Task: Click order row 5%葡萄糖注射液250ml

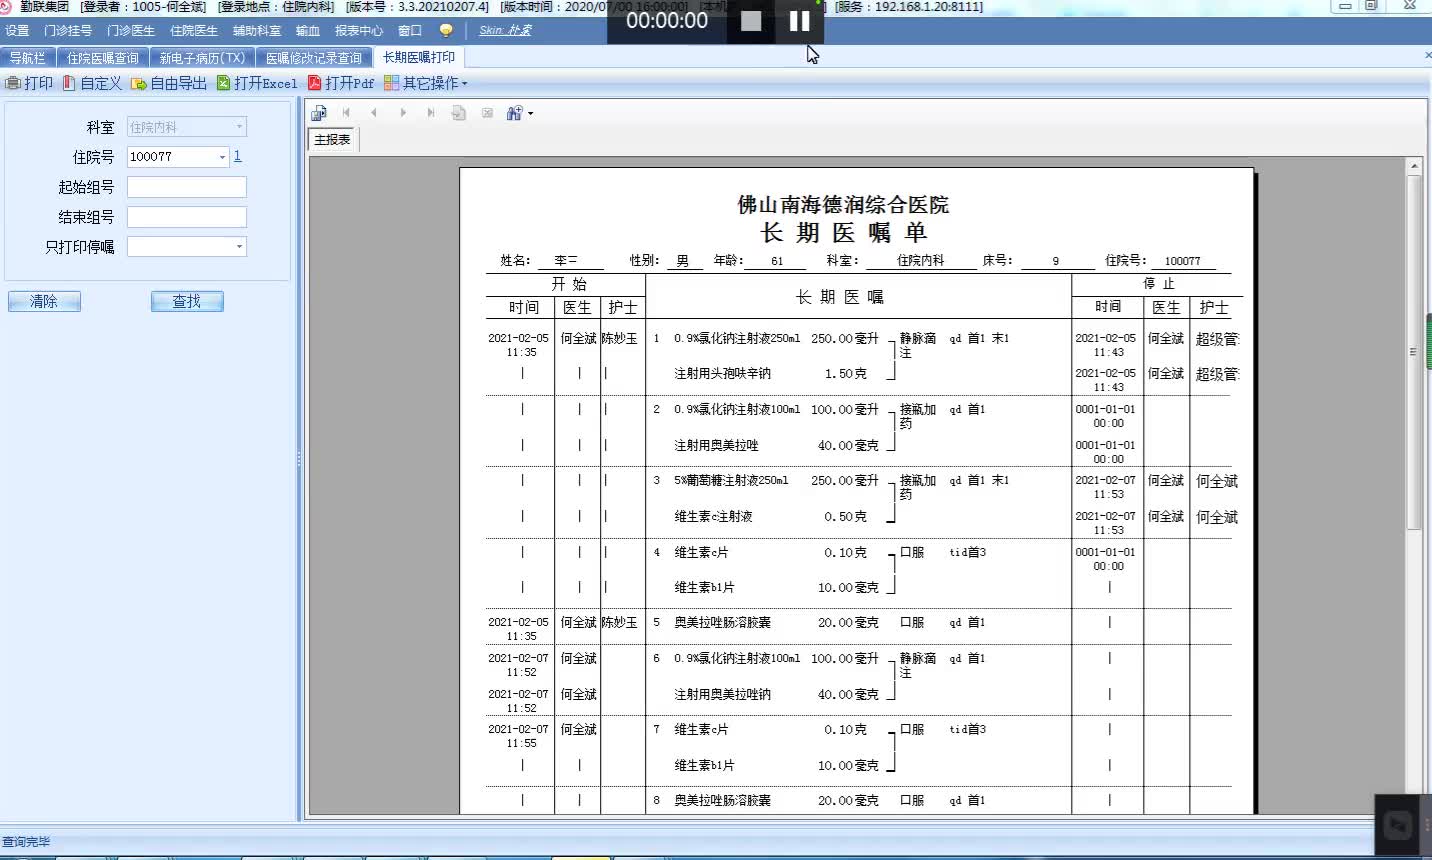Action: [731, 481]
